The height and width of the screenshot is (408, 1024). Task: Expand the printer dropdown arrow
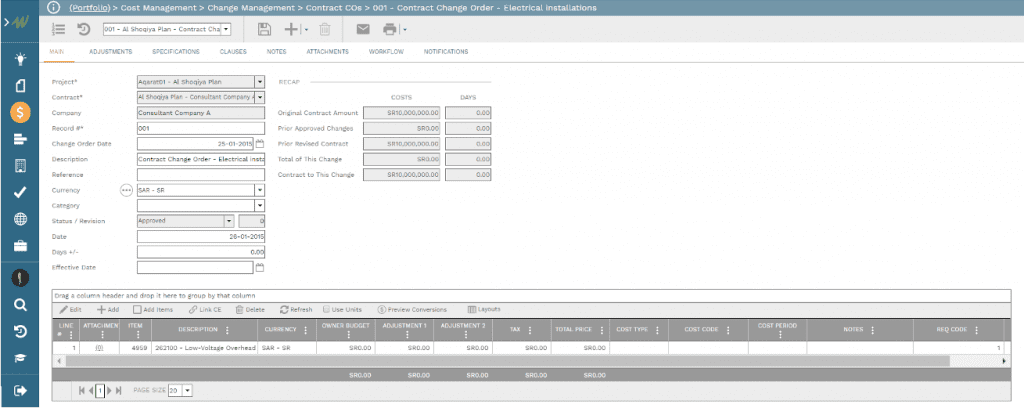[x=405, y=30]
